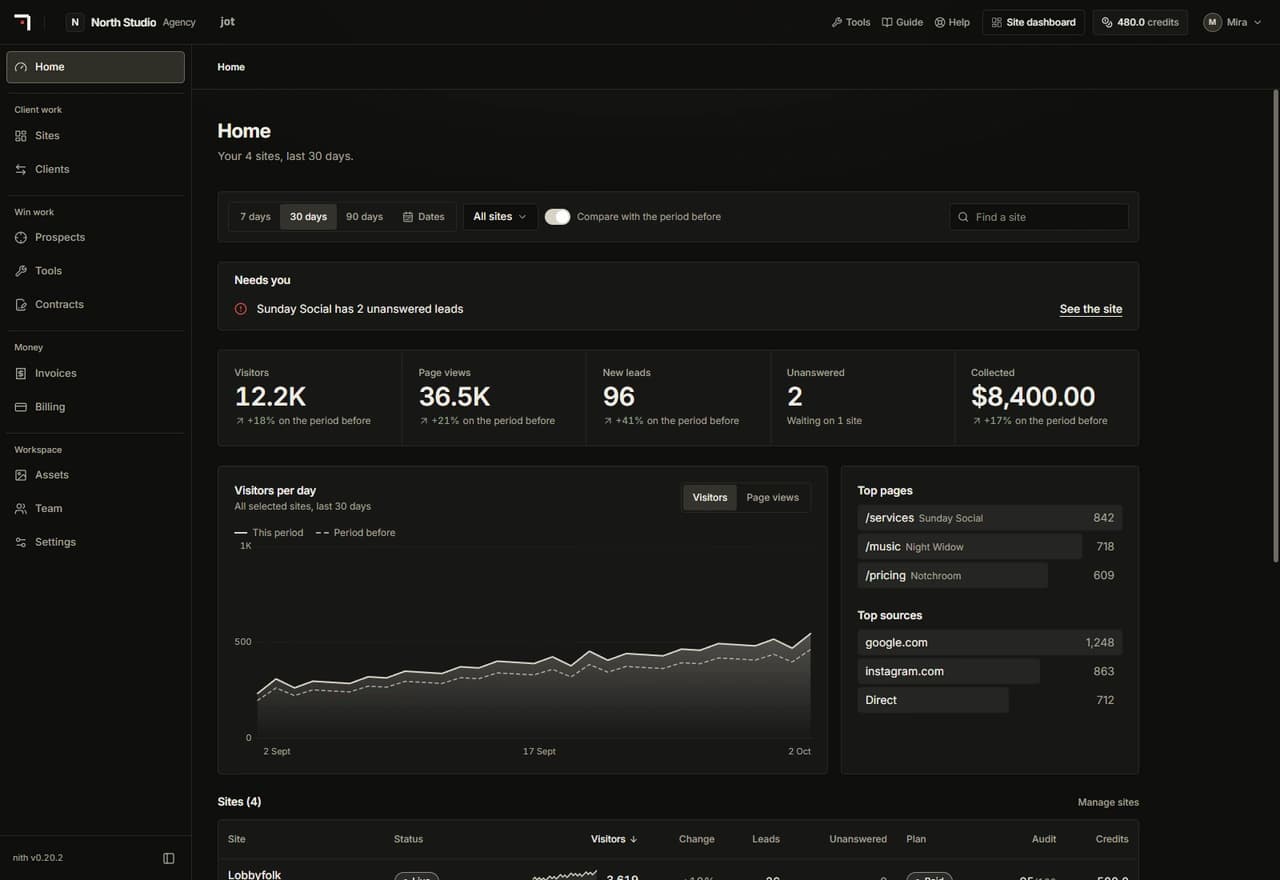
Task: Click the Audit column header
Action: point(1044,839)
